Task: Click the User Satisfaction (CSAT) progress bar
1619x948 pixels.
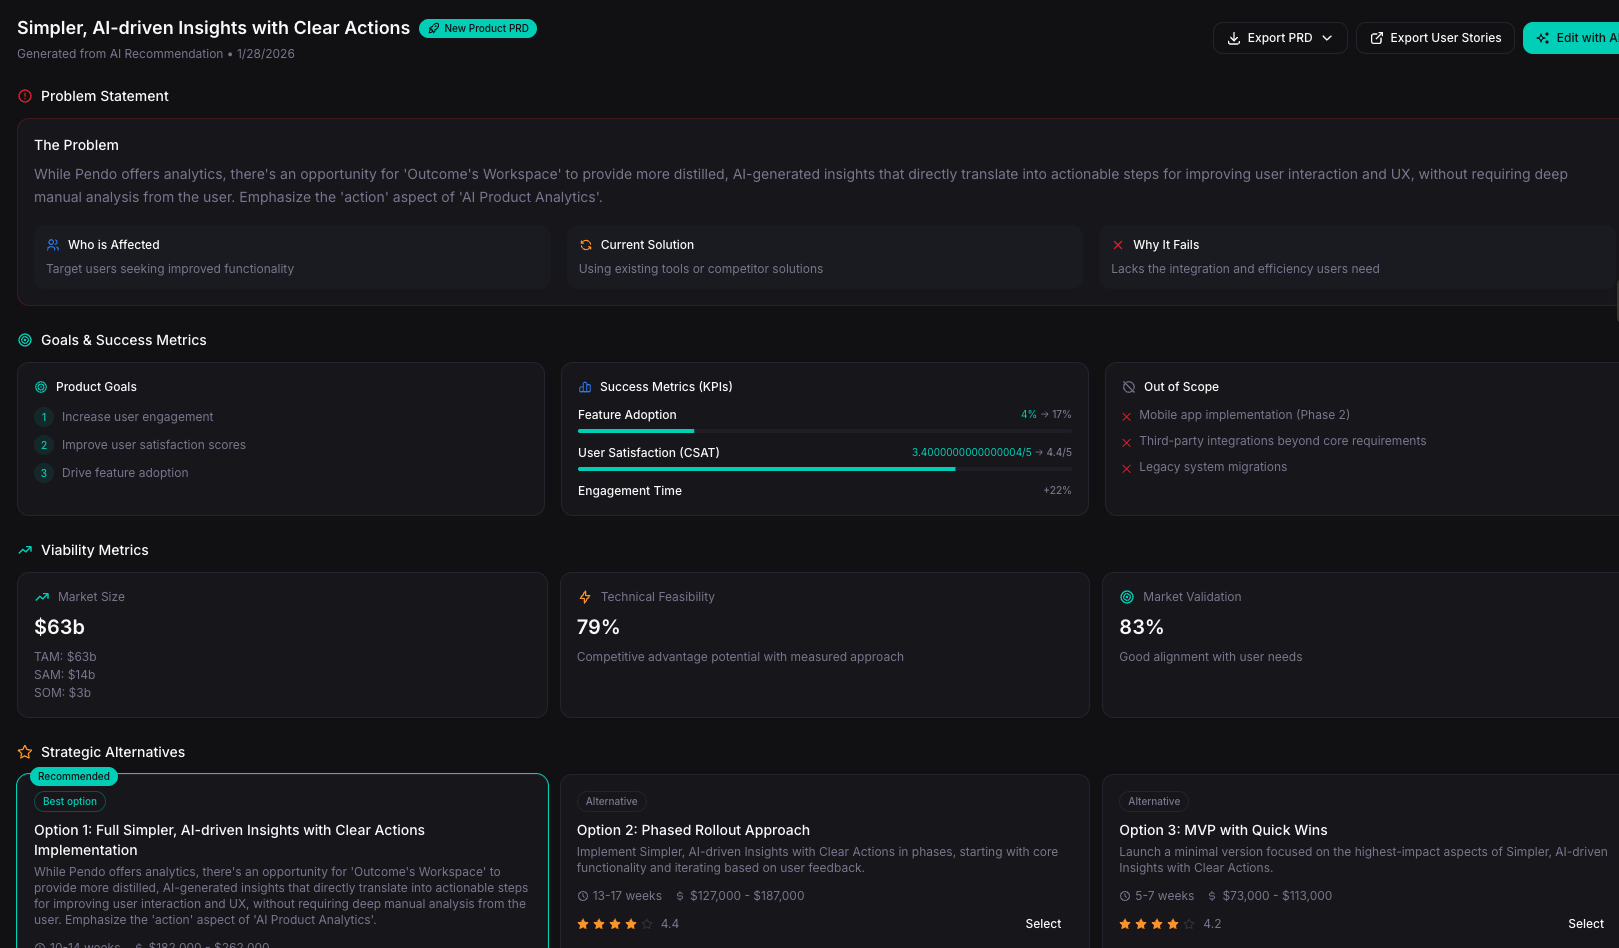Action: (825, 469)
